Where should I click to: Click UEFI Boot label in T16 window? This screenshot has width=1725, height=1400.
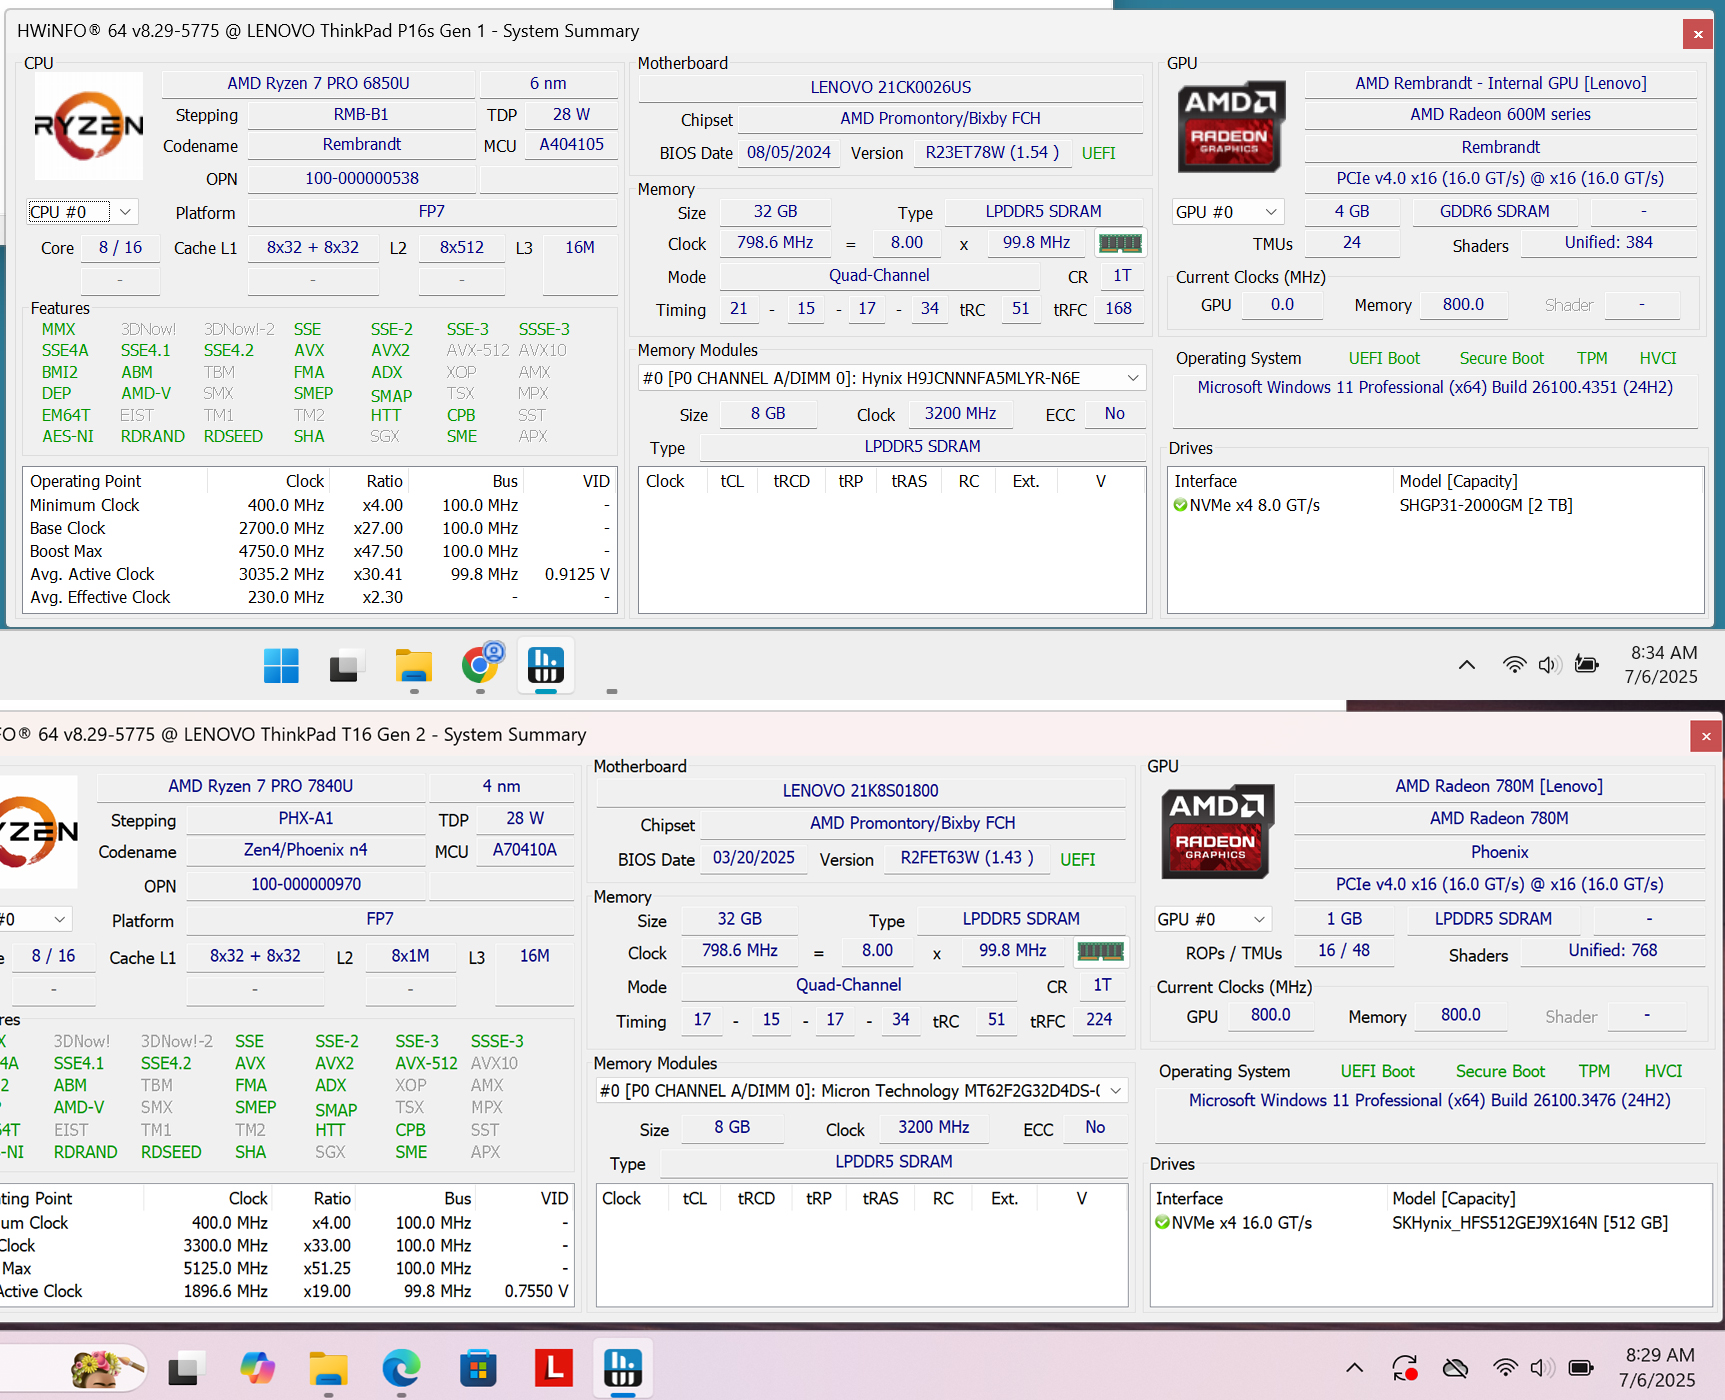tap(1377, 1071)
